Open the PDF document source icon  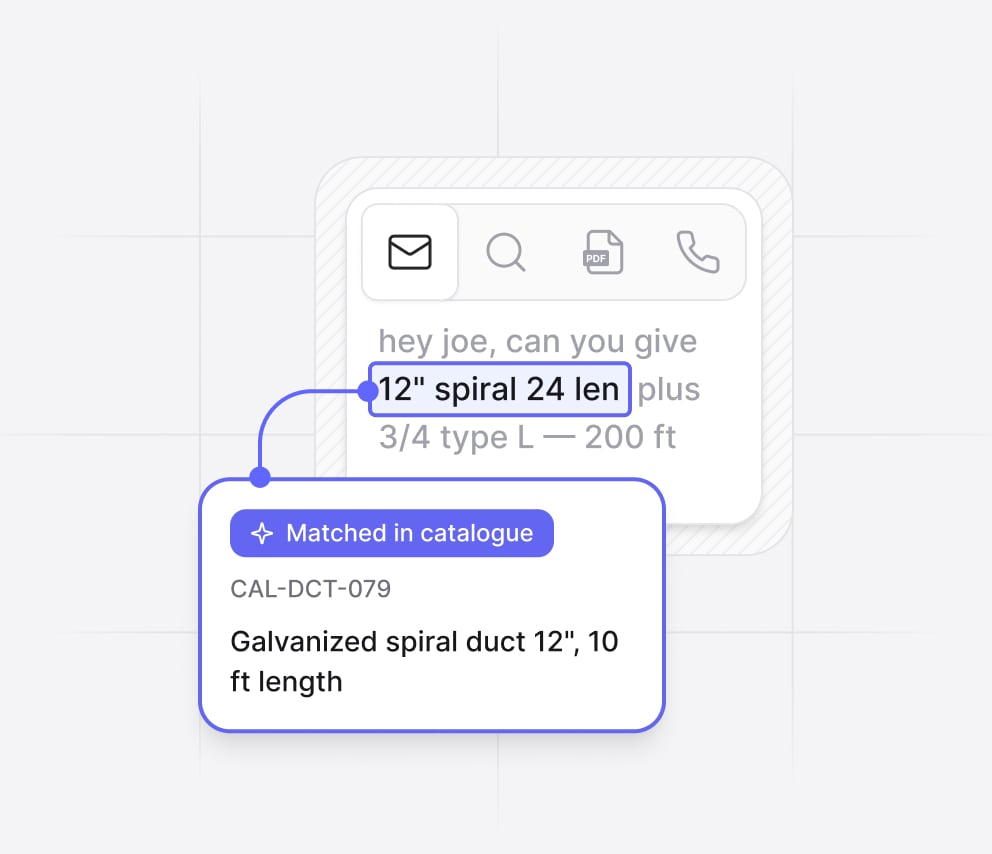[603, 252]
